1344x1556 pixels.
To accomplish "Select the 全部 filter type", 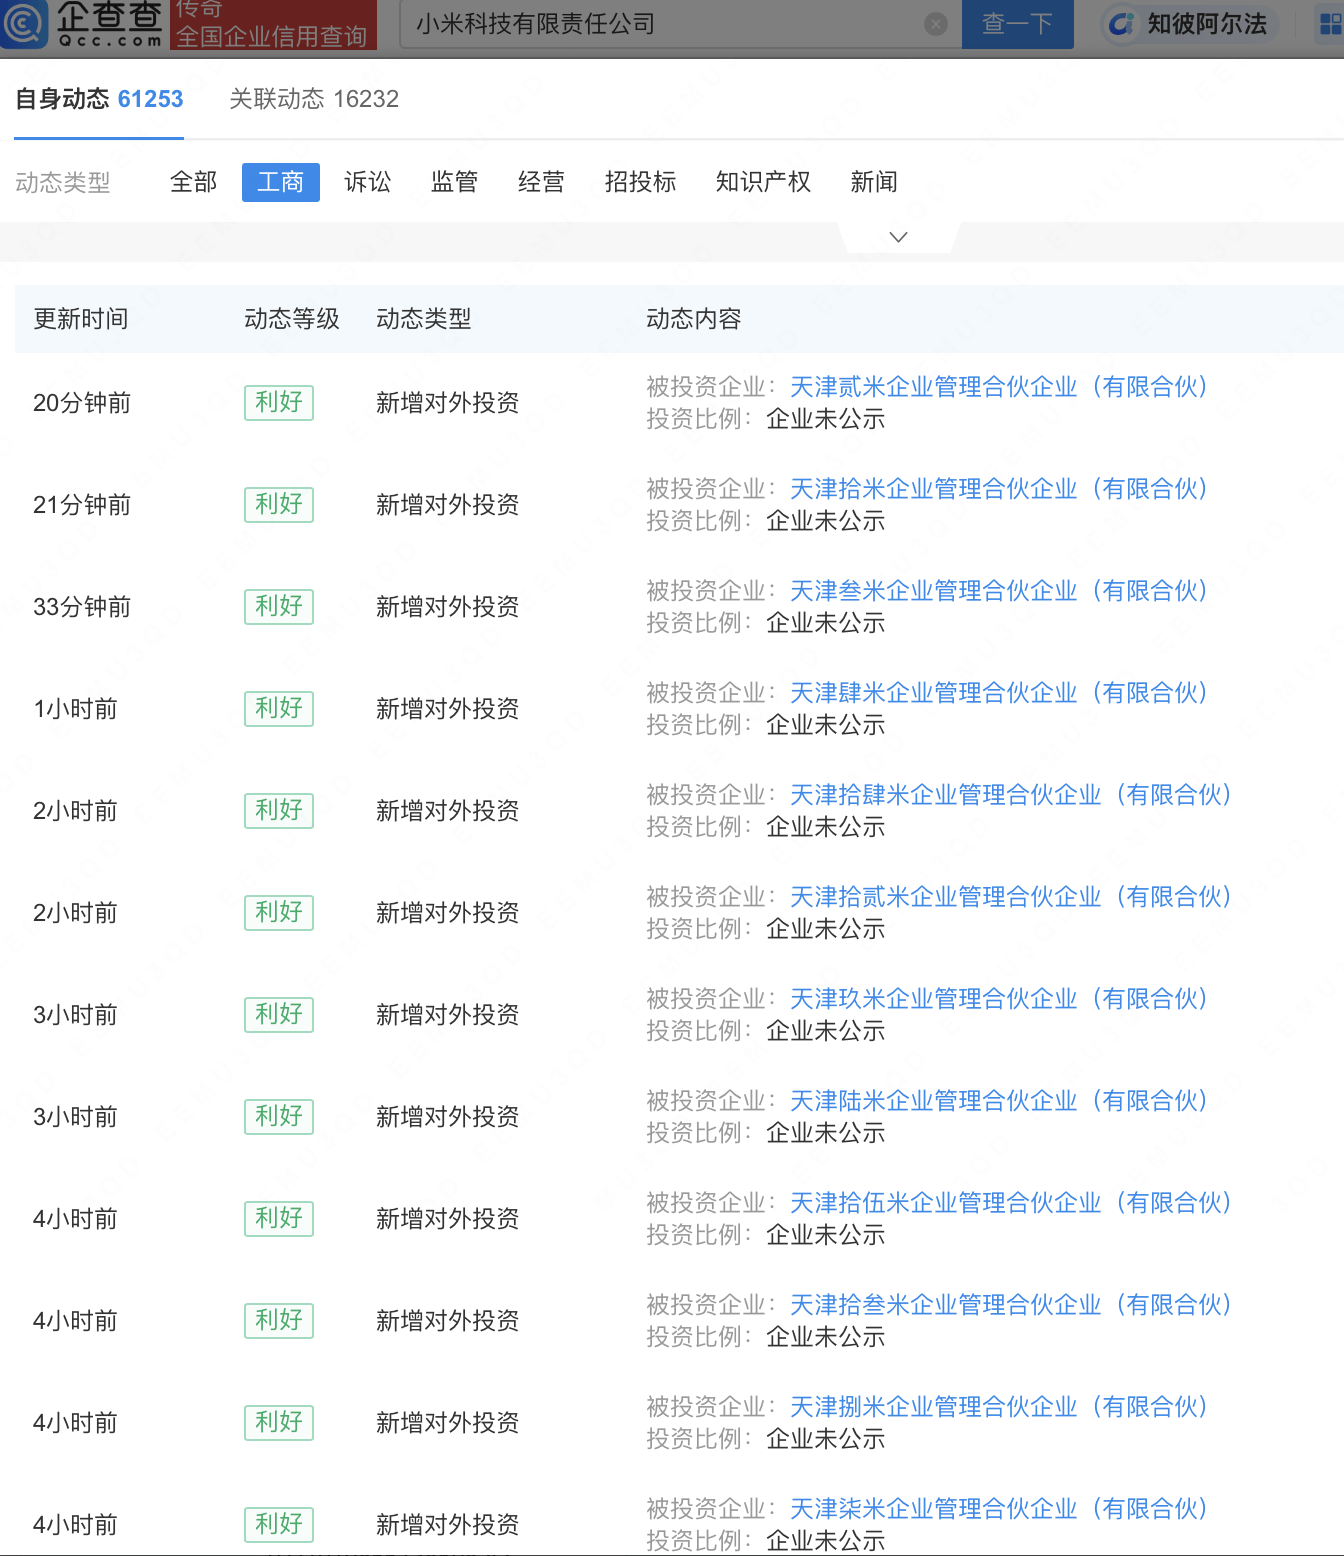I will coord(193,182).
